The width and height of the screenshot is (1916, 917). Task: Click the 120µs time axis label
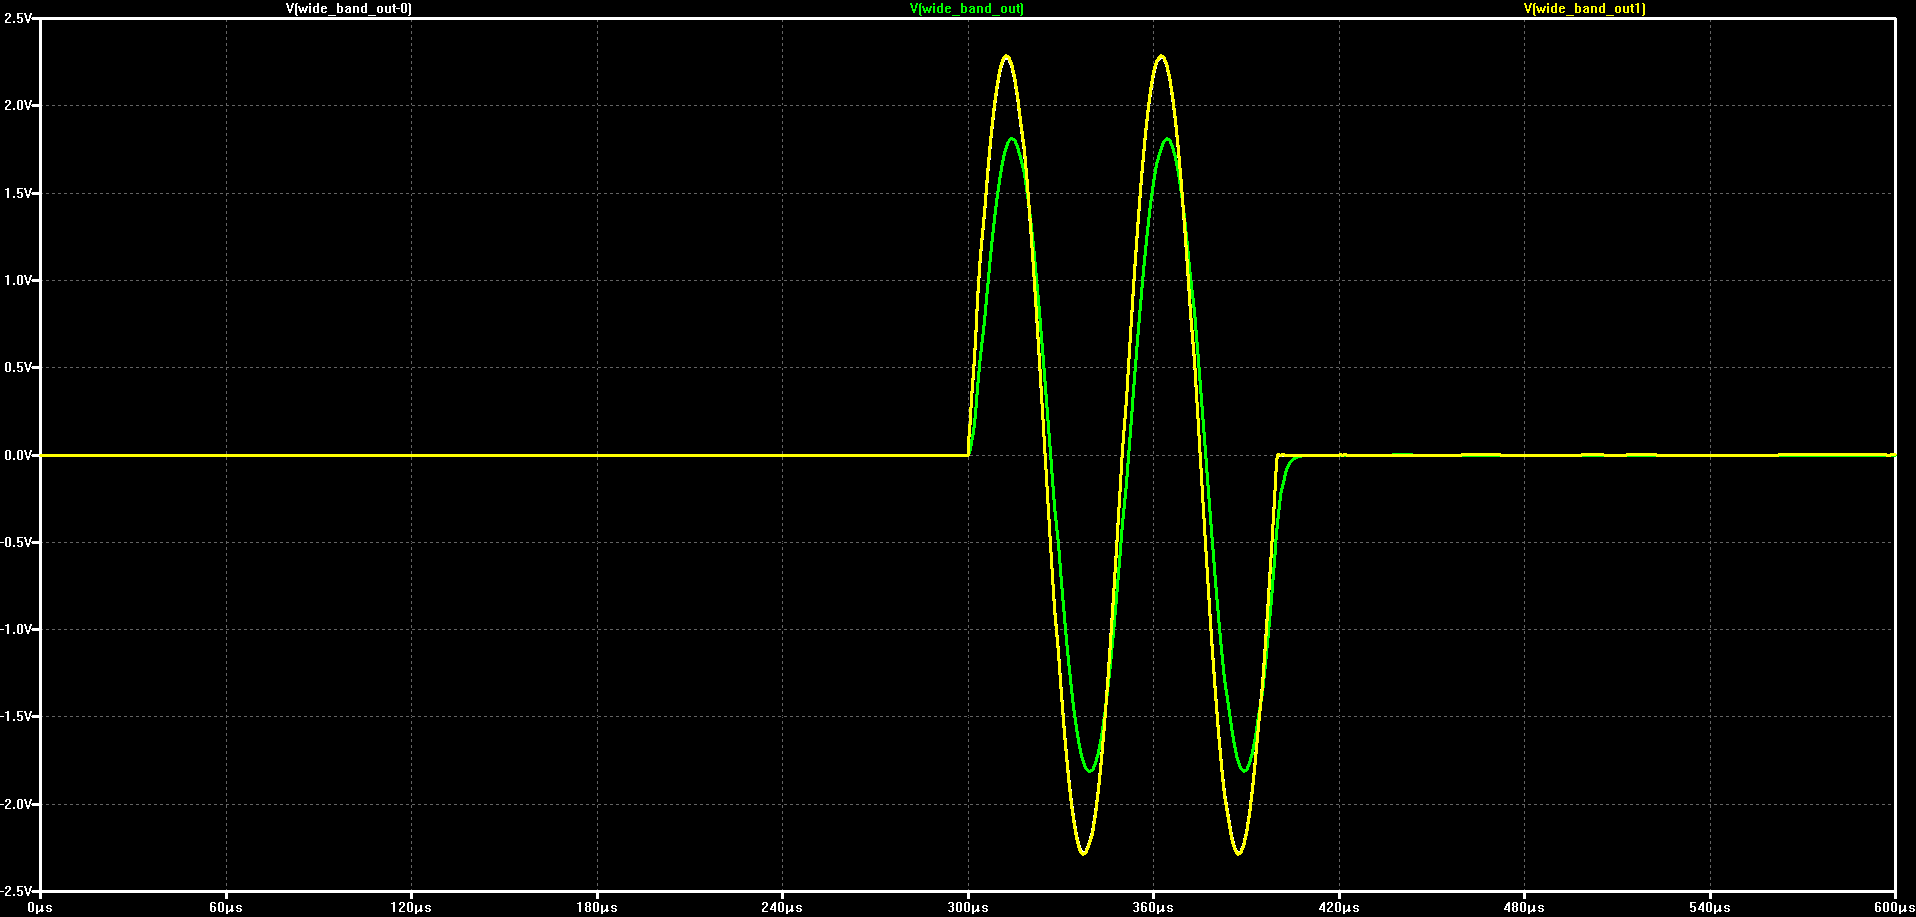(411, 908)
